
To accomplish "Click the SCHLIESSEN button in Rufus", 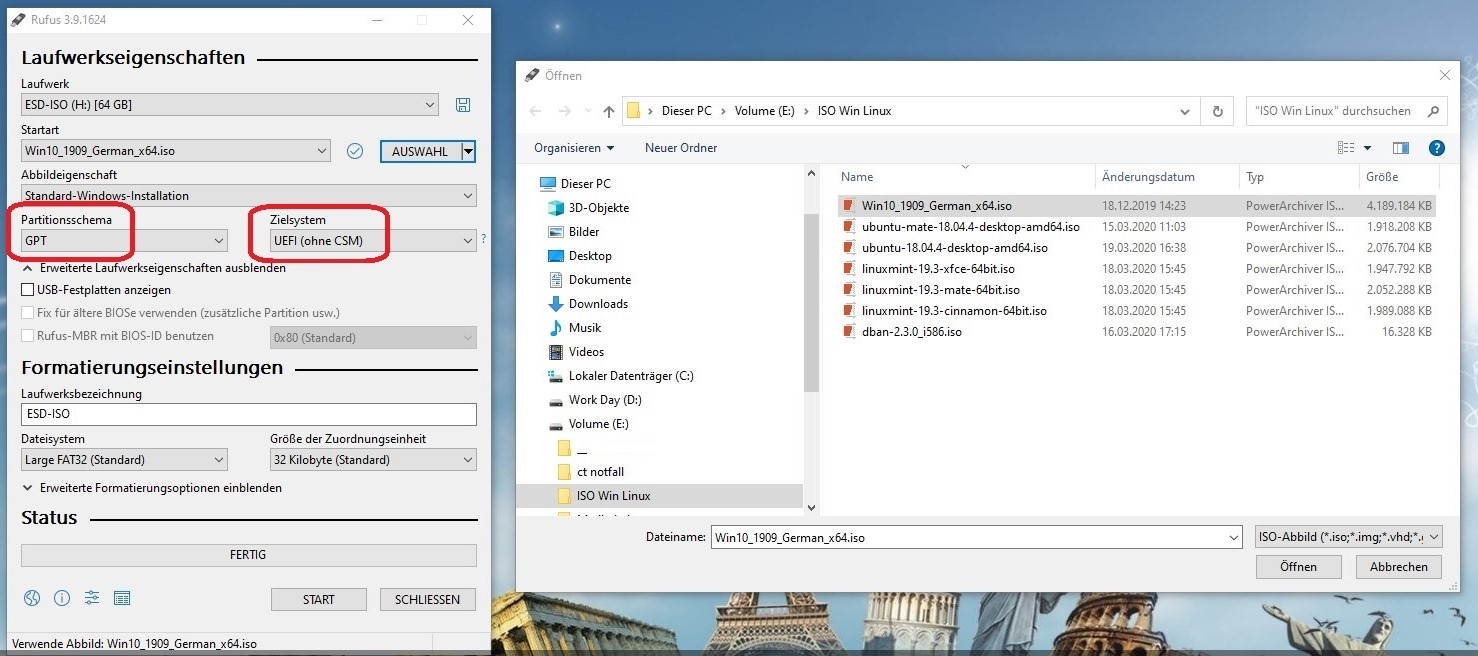I will click(x=428, y=599).
